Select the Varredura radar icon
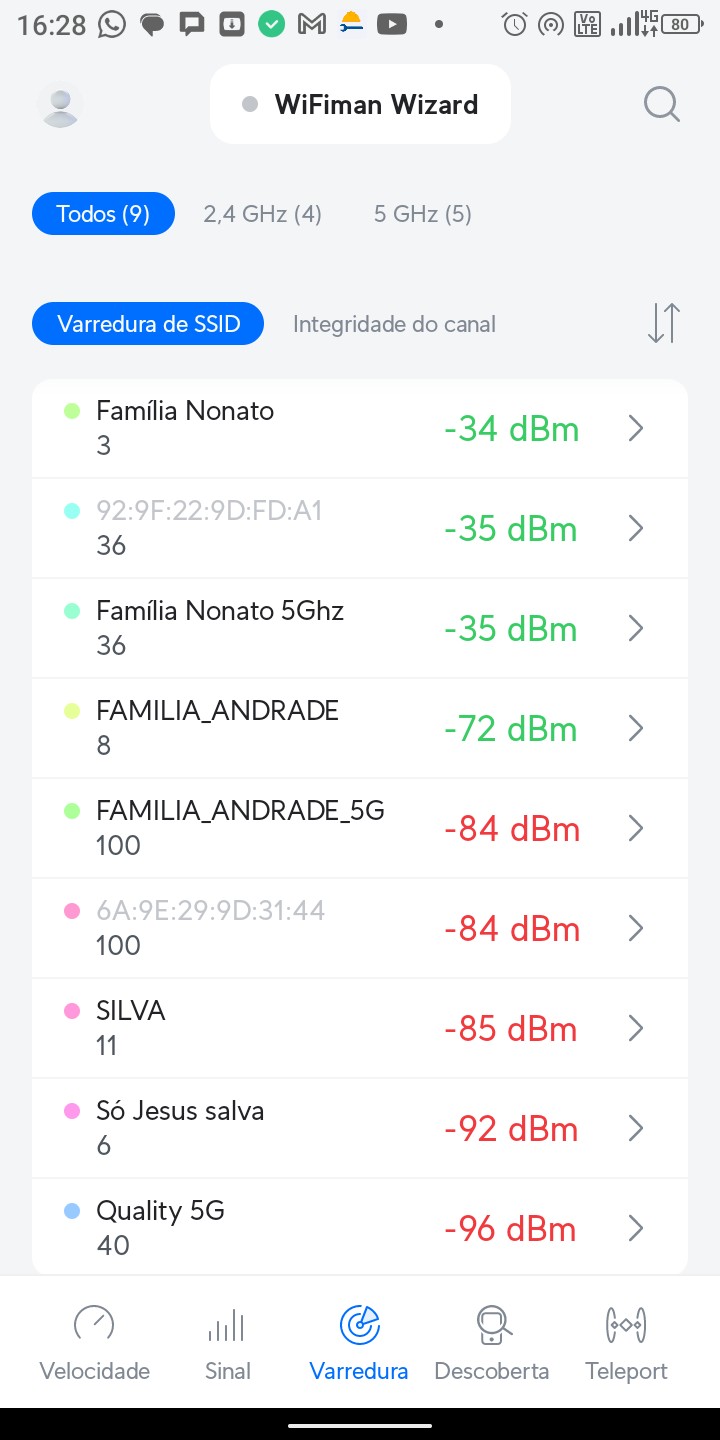 (x=359, y=1325)
